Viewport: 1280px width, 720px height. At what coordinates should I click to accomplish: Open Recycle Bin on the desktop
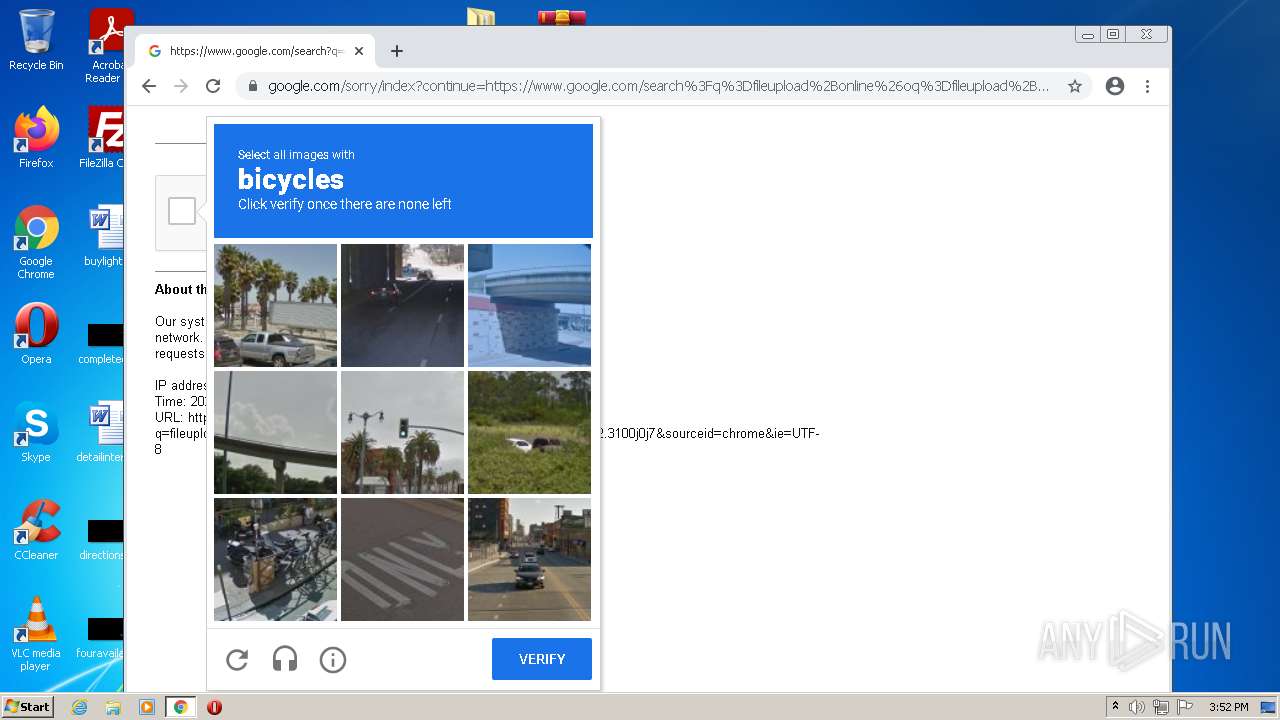tap(36, 40)
